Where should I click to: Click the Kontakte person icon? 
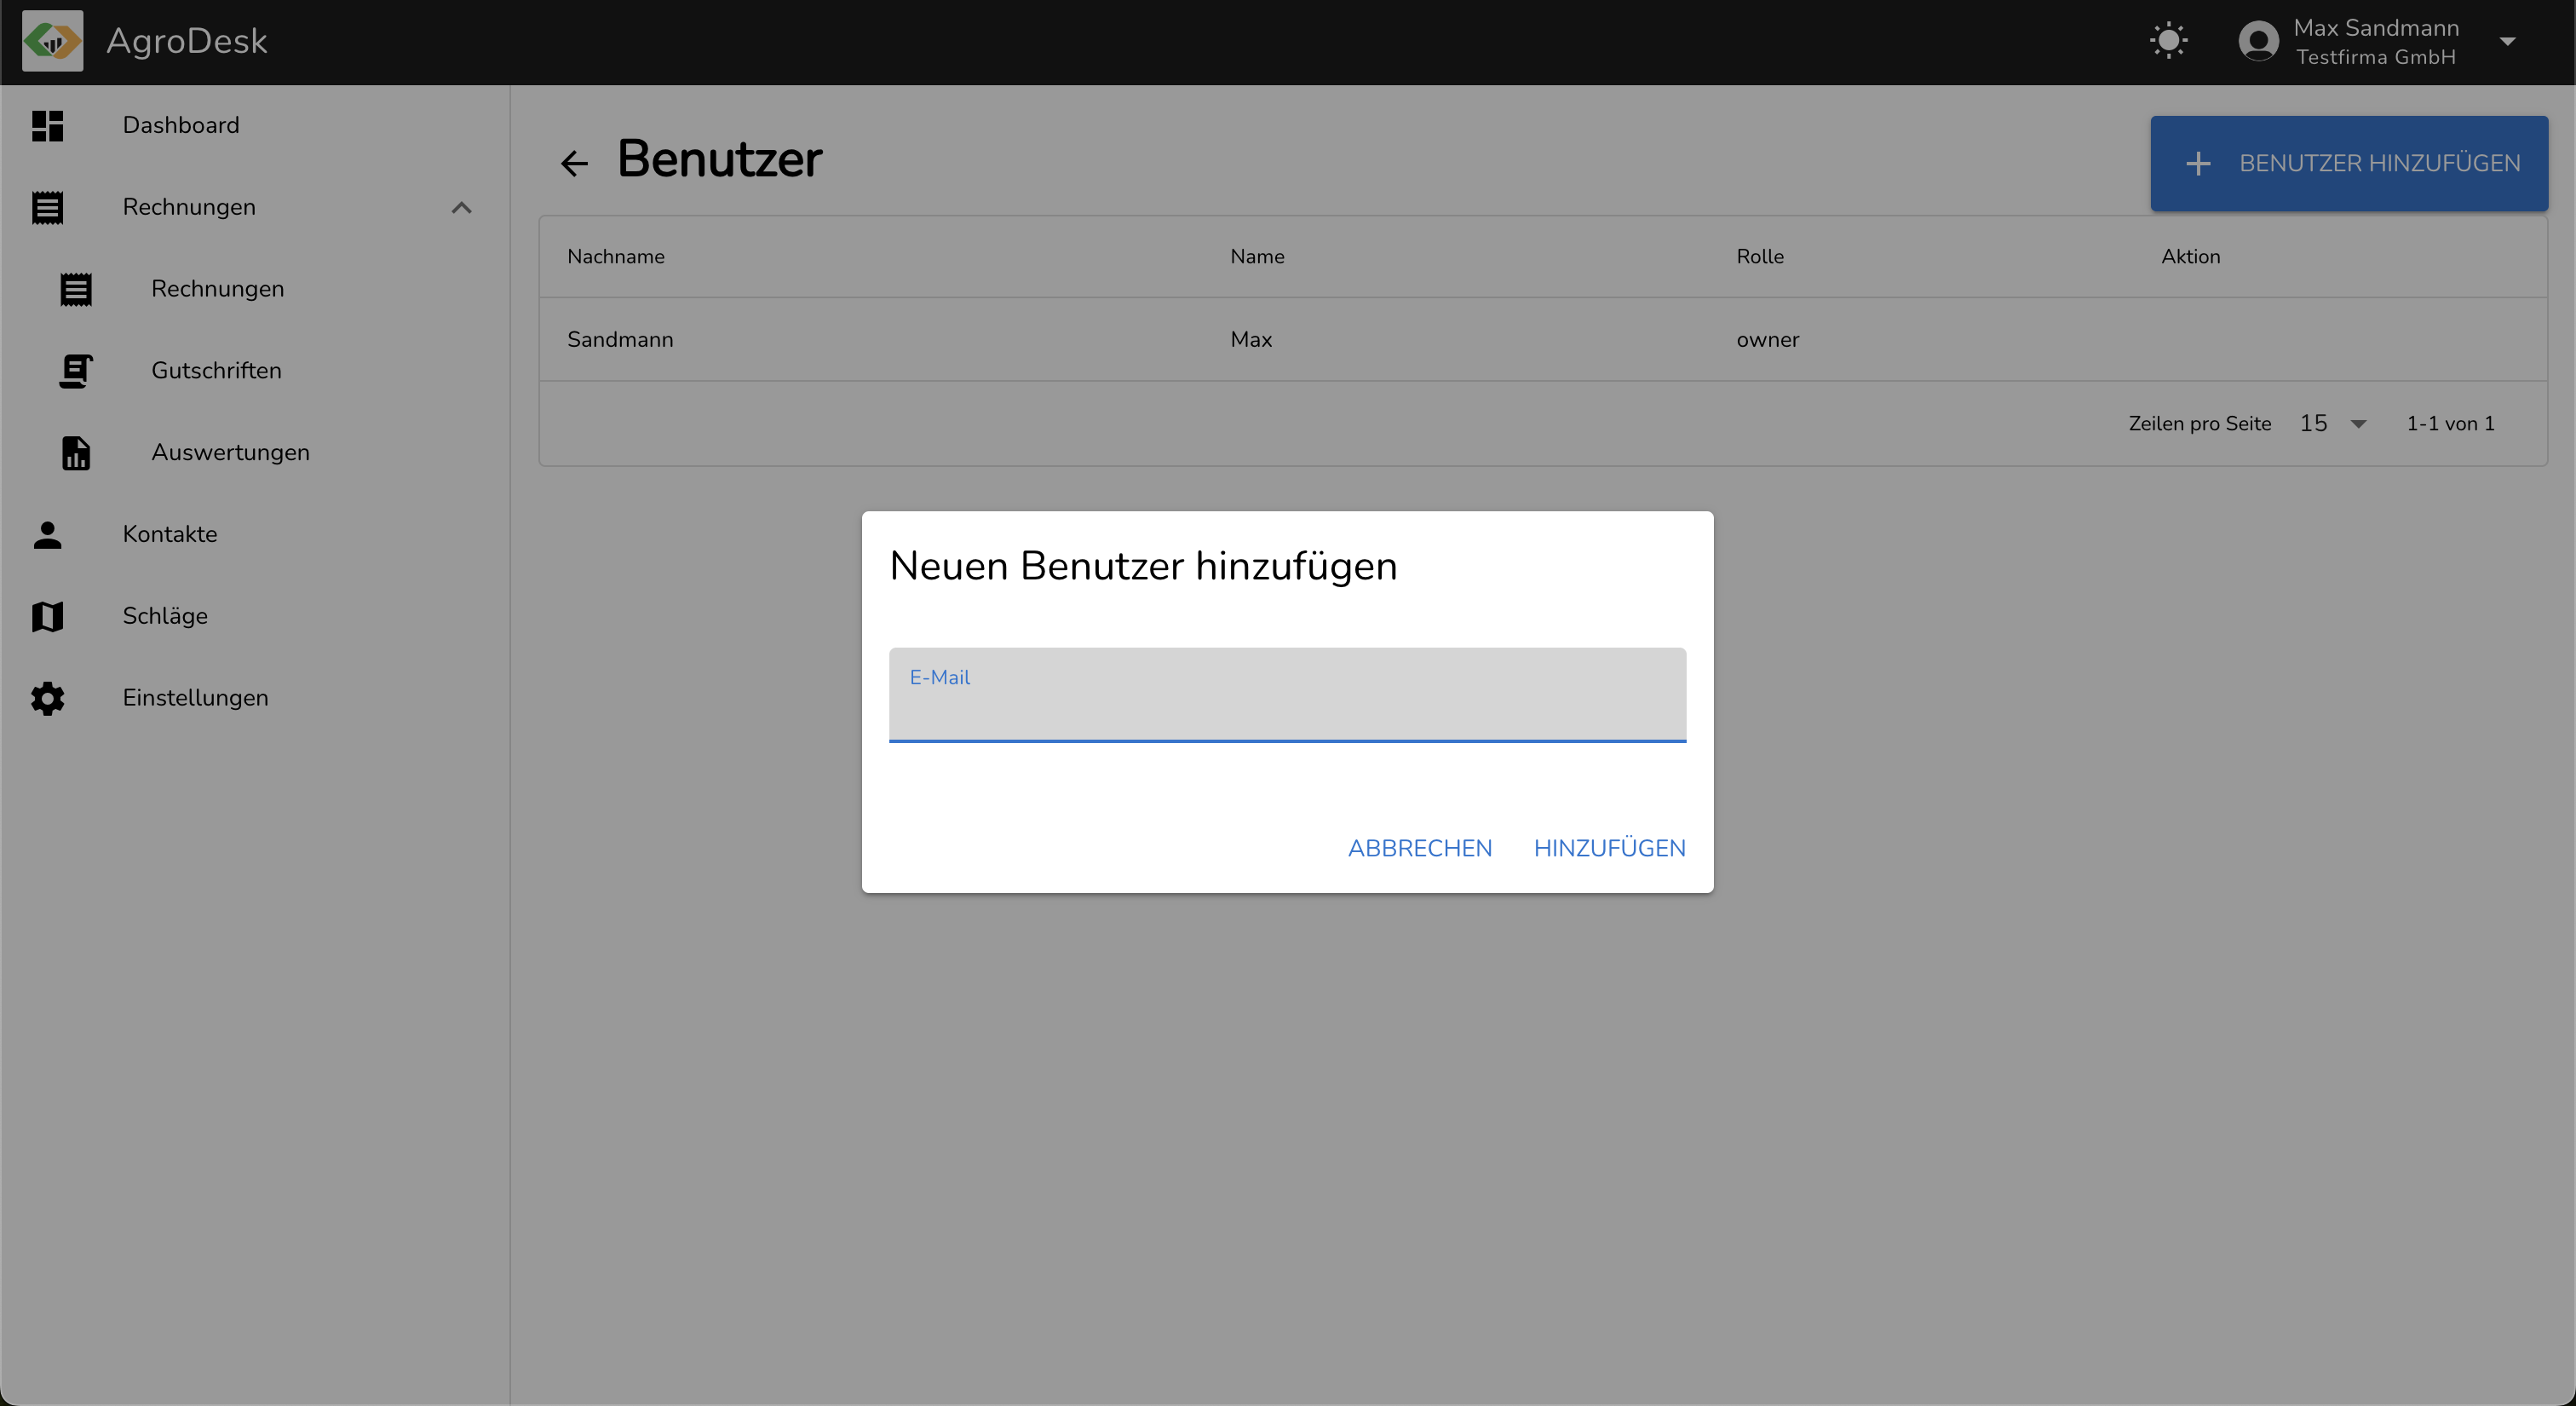[x=47, y=535]
